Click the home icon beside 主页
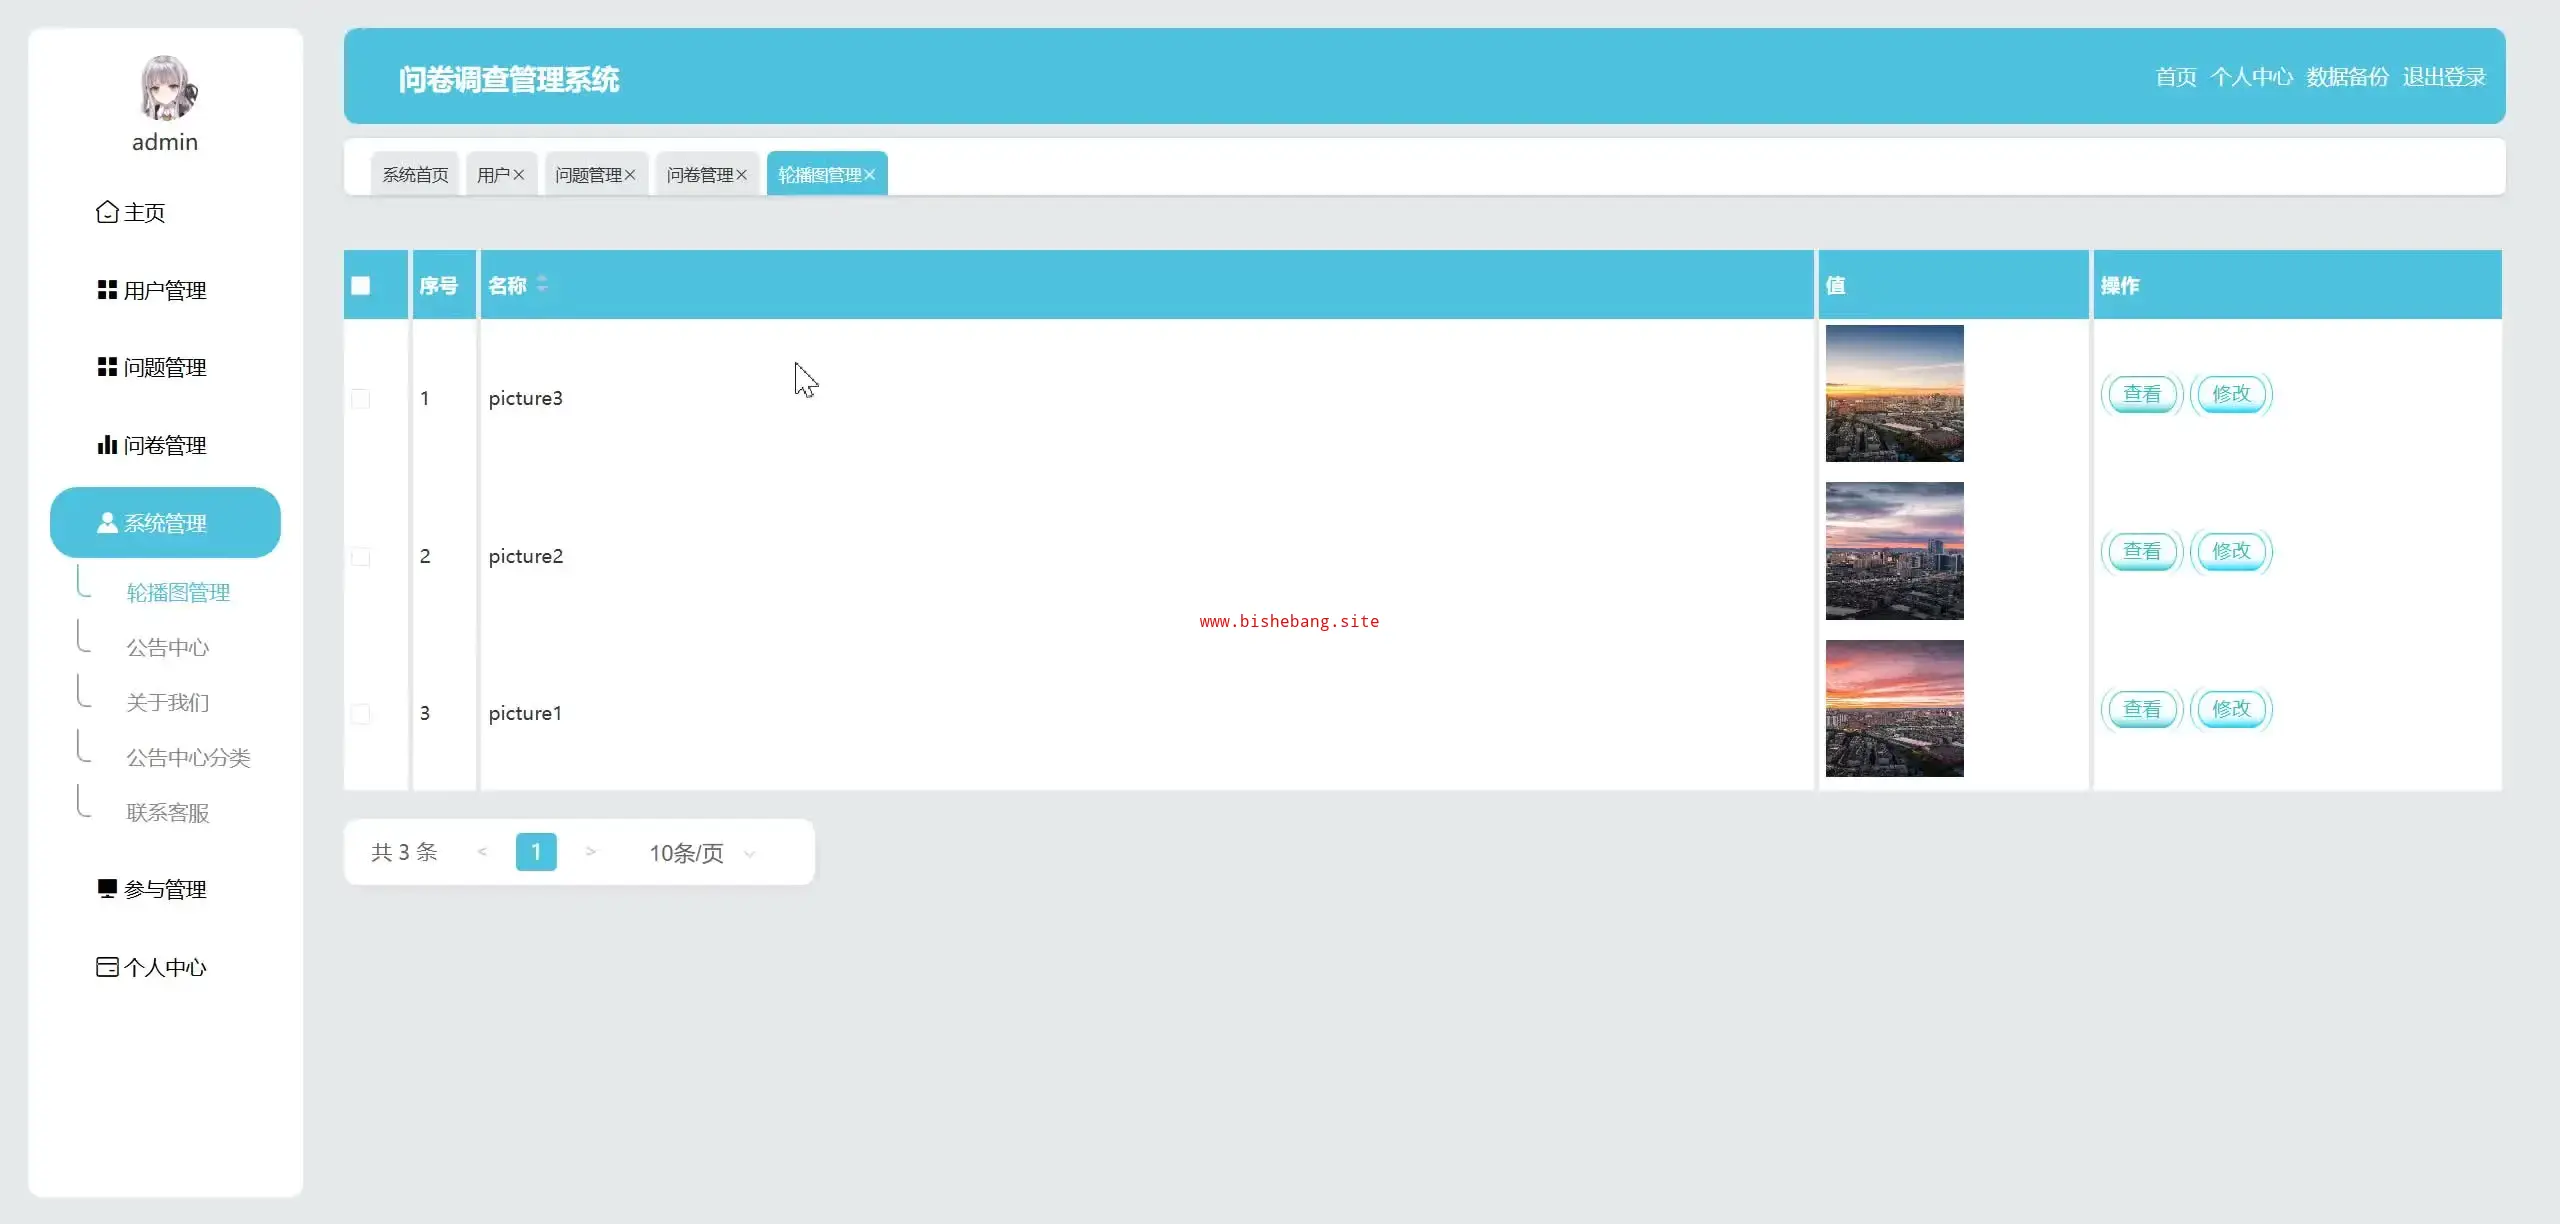The width and height of the screenshot is (2560, 1224). pyautogui.click(x=107, y=212)
